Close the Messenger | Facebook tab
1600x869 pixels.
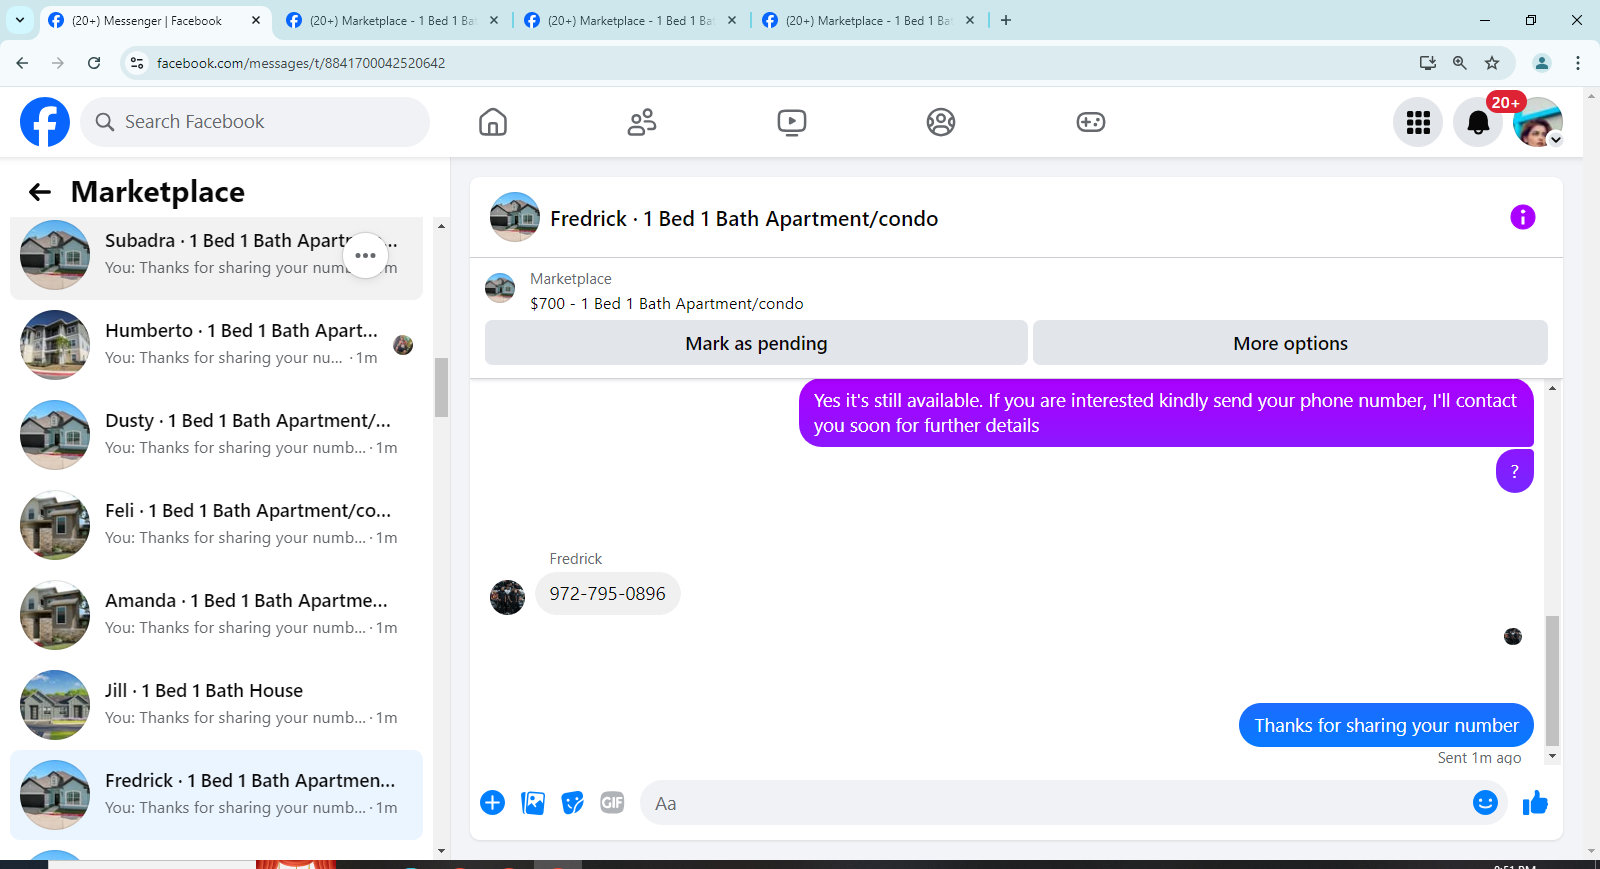click(256, 20)
